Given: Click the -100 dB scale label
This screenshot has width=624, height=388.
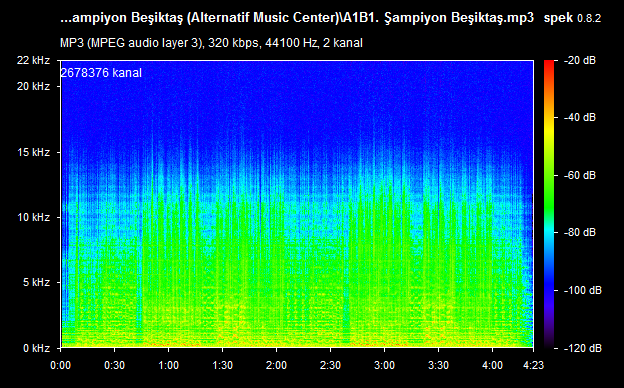Looking at the screenshot, I should click(583, 290).
